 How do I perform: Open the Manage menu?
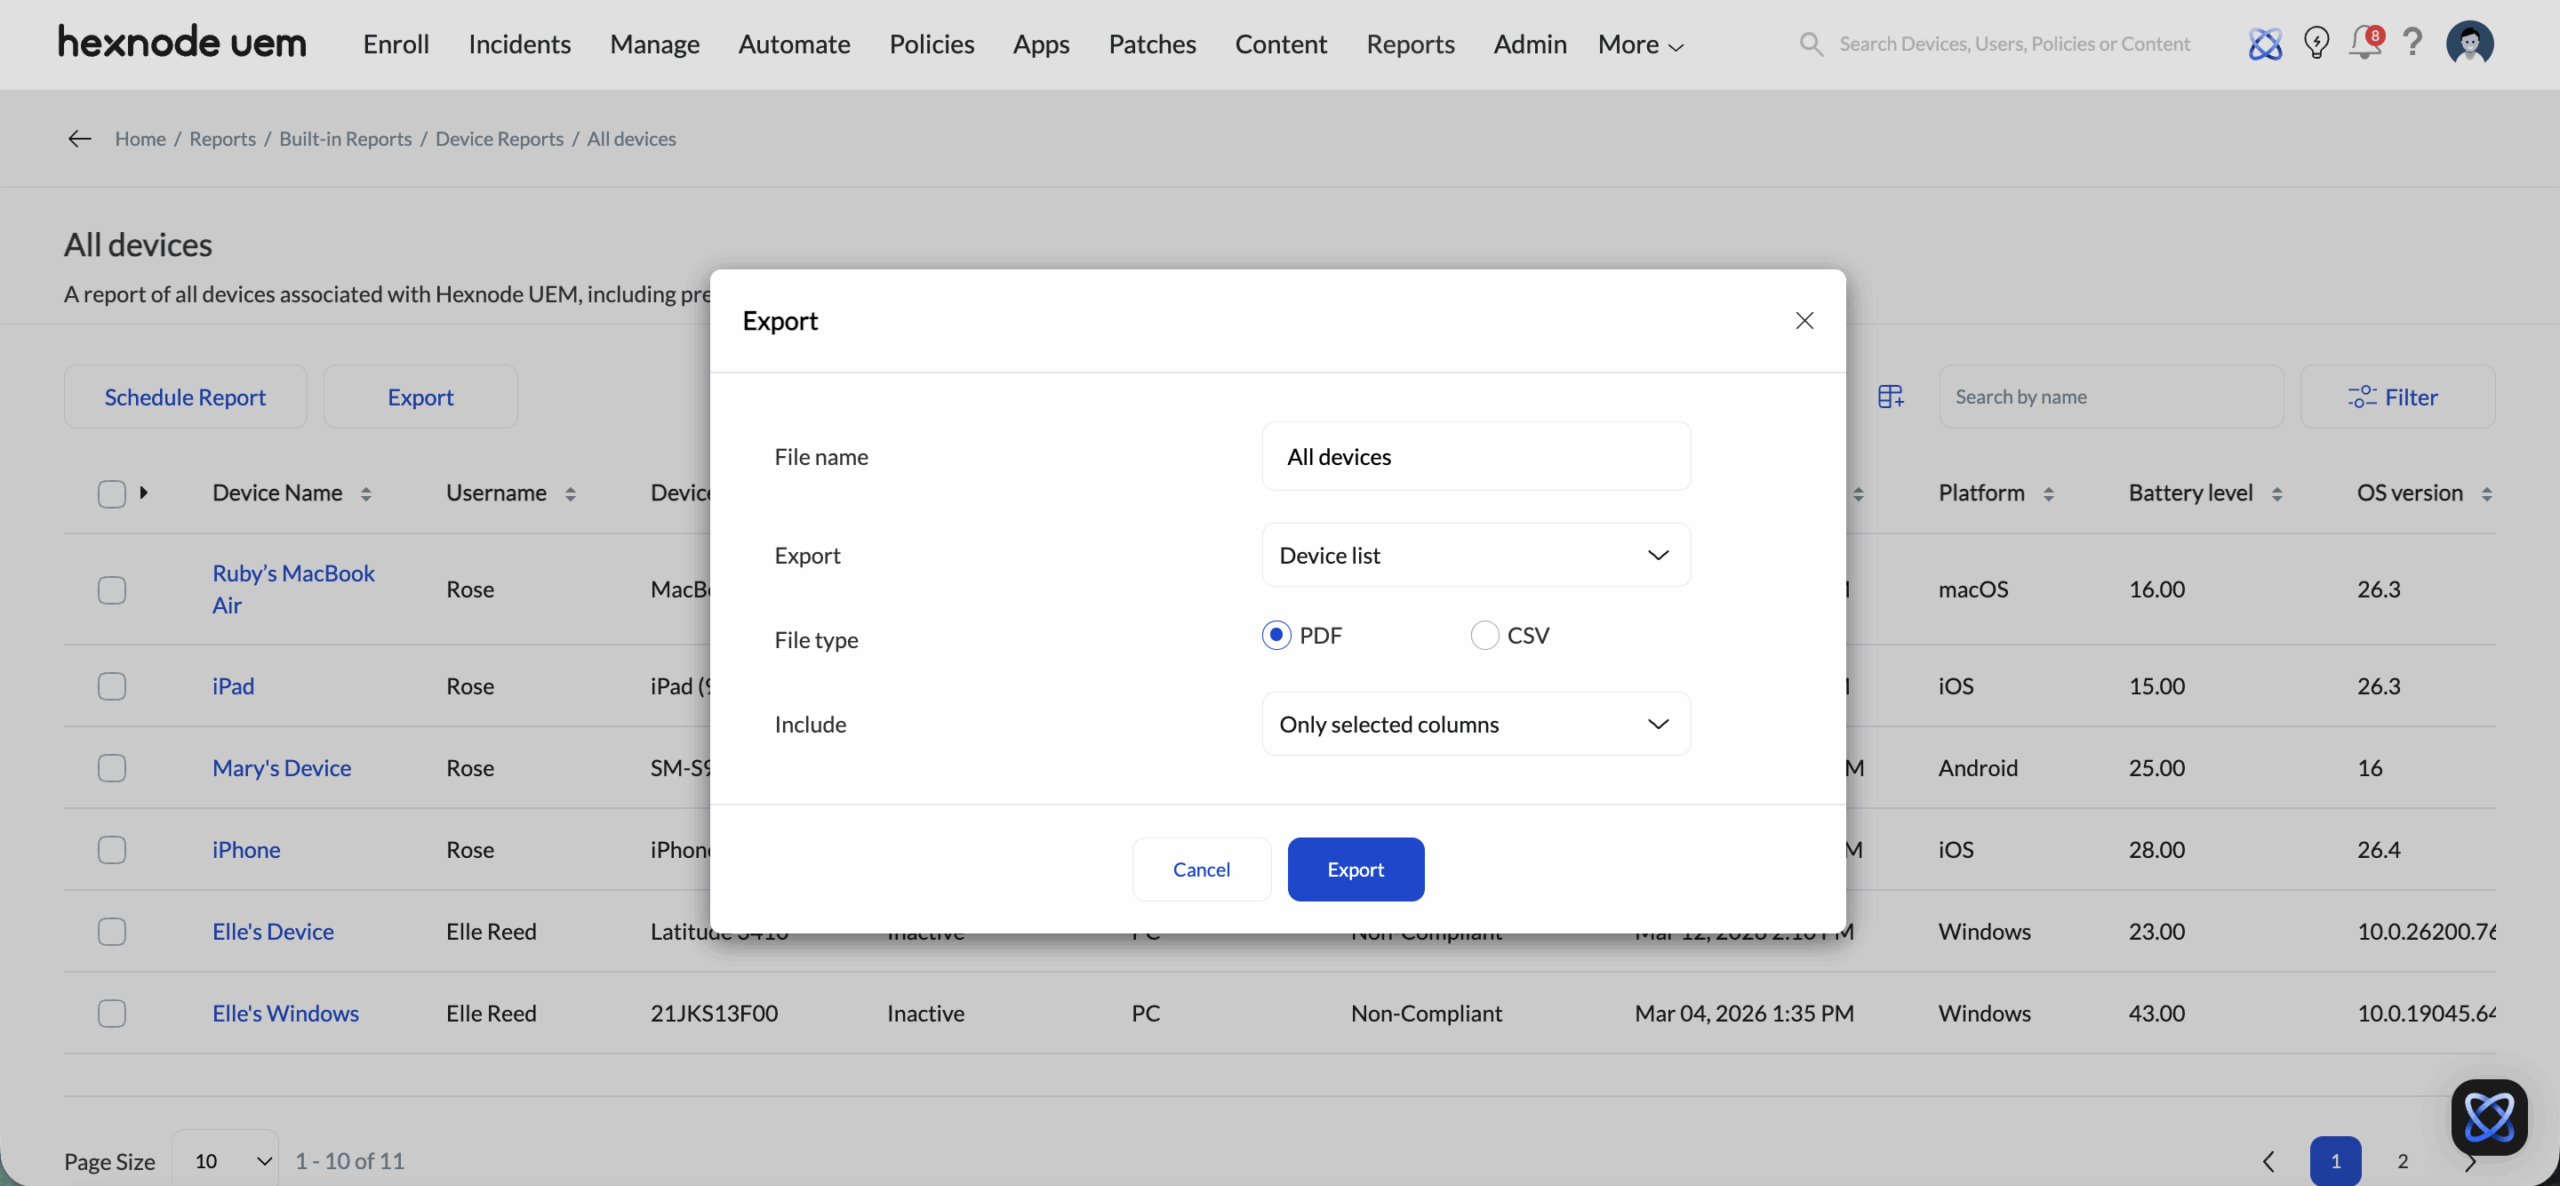pos(654,44)
